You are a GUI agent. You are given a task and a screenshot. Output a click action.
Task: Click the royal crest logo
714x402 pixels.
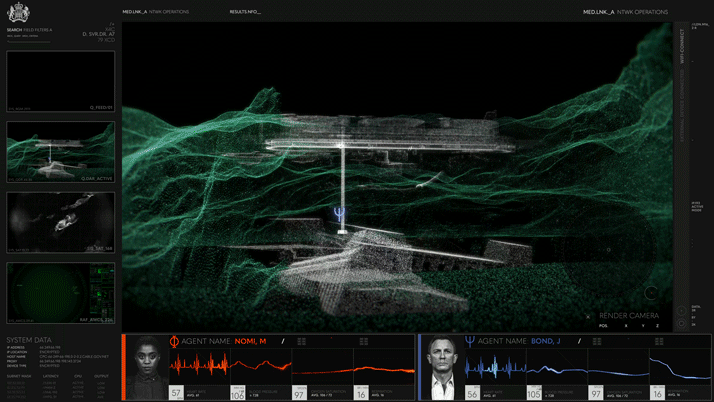tap(20, 12)
